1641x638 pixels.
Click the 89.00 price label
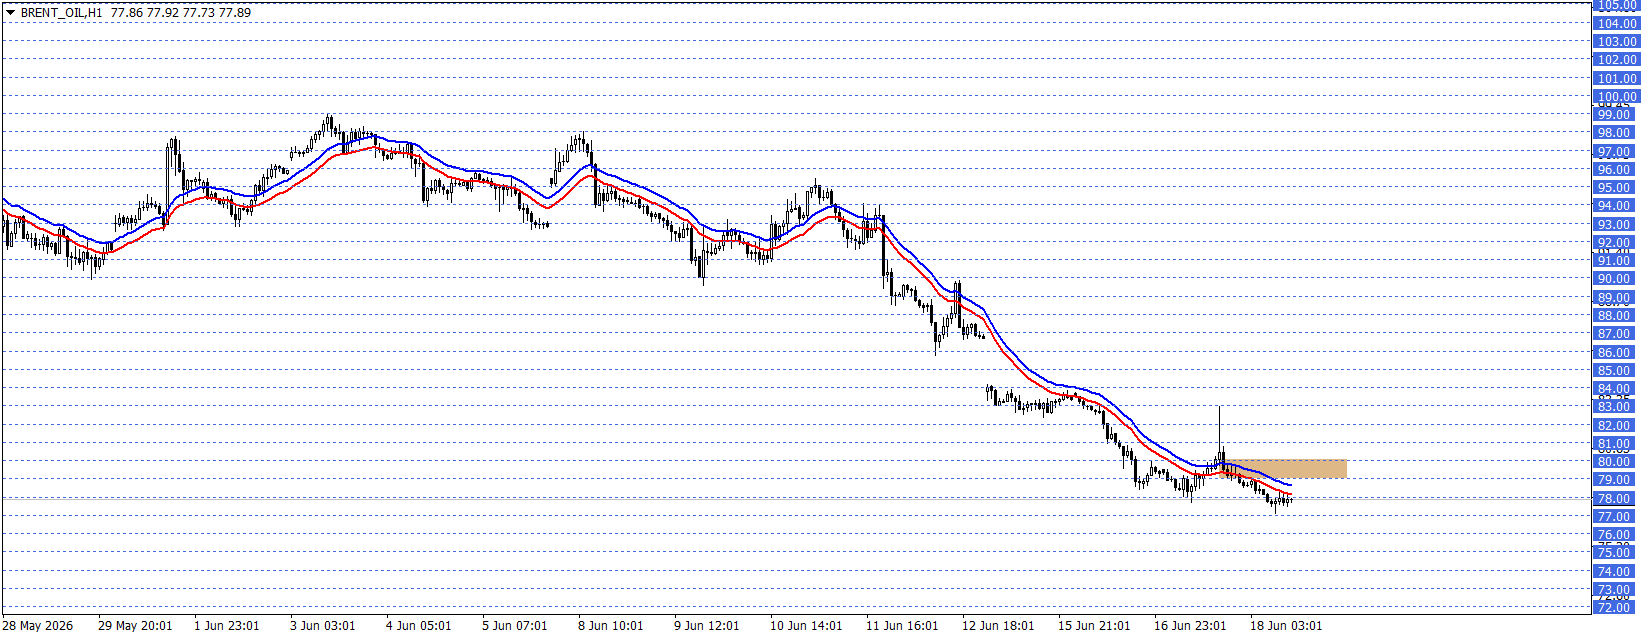1616,298
